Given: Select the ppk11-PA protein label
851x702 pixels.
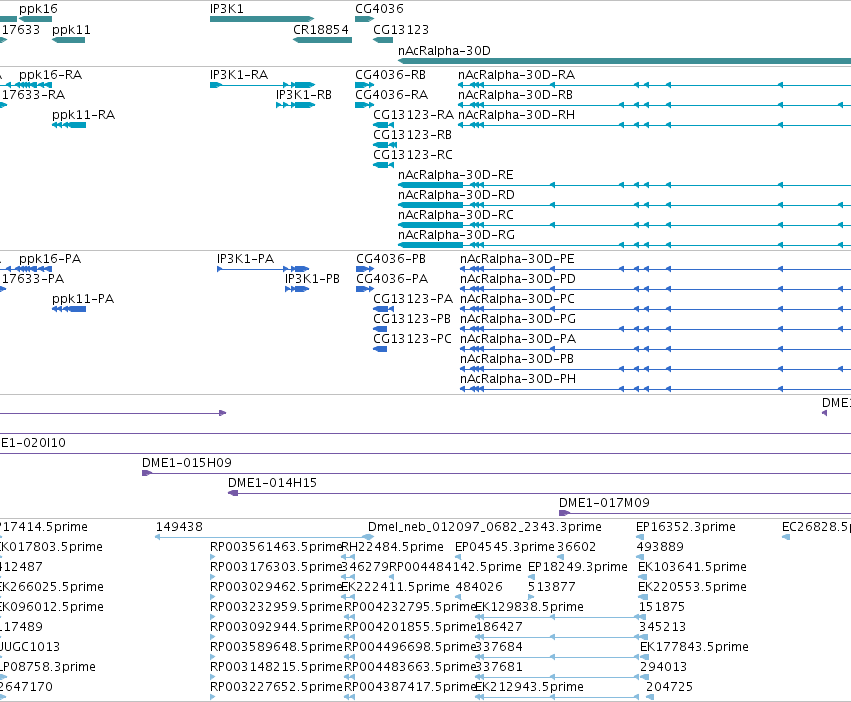Looking at the screenshot, I should (83, 299).
